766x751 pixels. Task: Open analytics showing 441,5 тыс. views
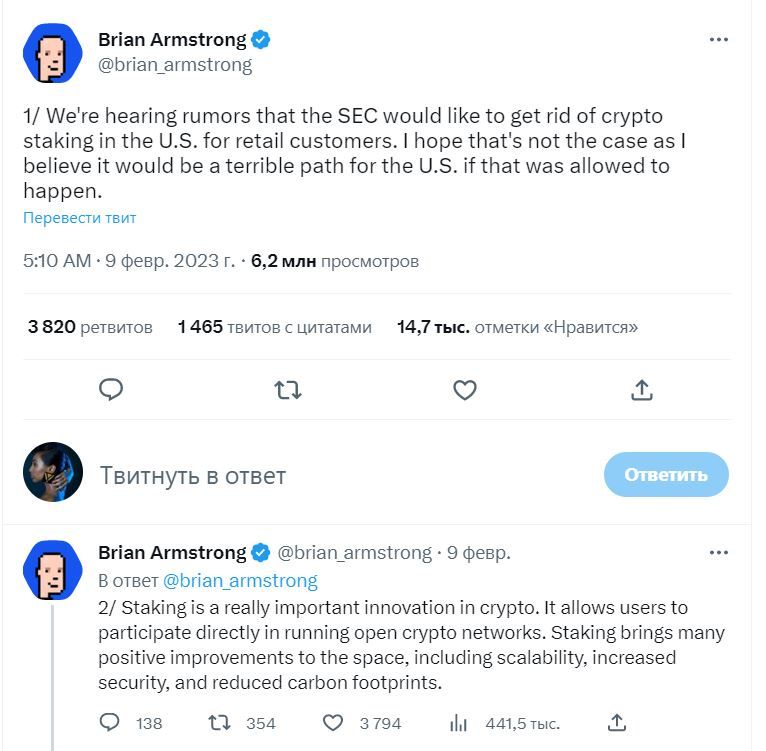coord(459,722)
